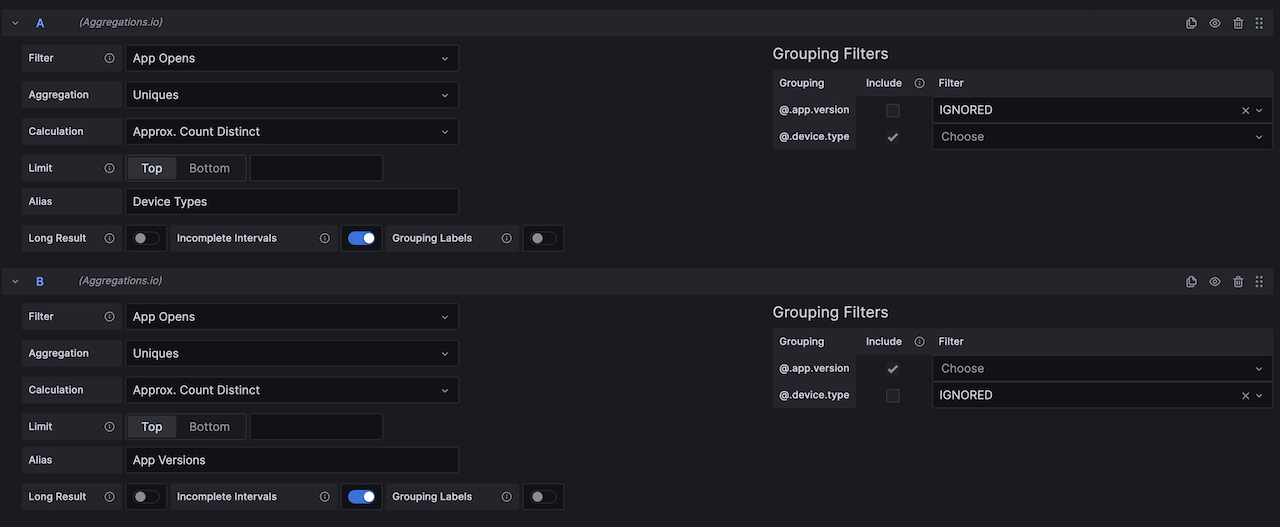Image resolution: width=1280 pixels, height=527 pixels.
Task: Enable Grouping Labels toggle in query B
Action: 543,497
